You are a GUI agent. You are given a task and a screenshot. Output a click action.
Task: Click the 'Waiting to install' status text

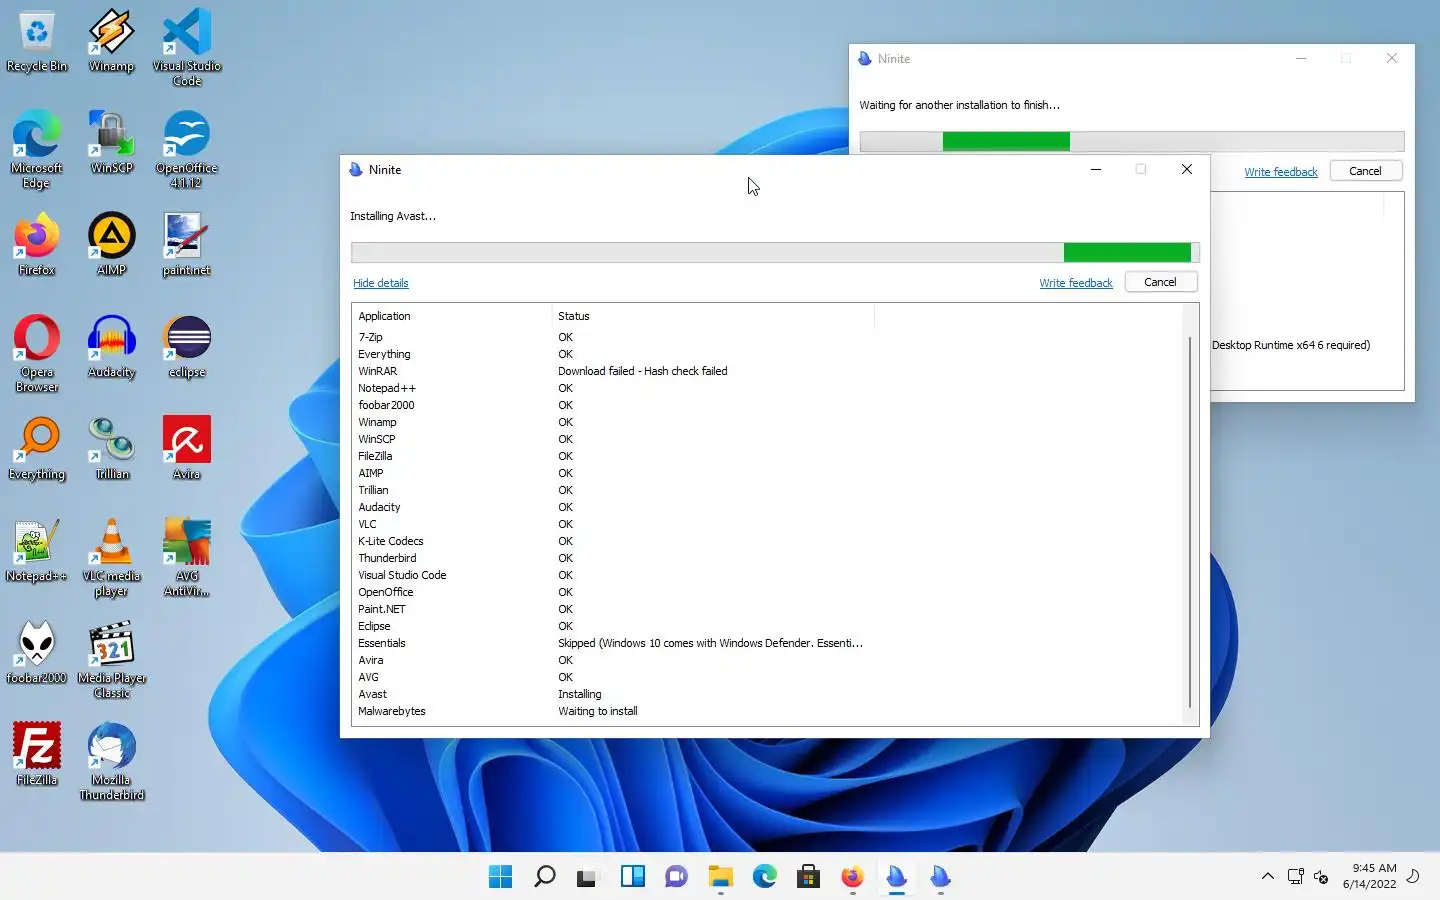click(597, 711)
